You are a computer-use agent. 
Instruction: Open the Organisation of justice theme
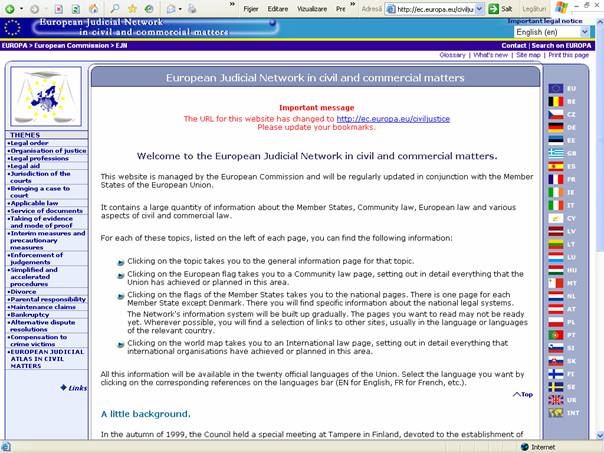pyautogui.click(x=48, y=151)
